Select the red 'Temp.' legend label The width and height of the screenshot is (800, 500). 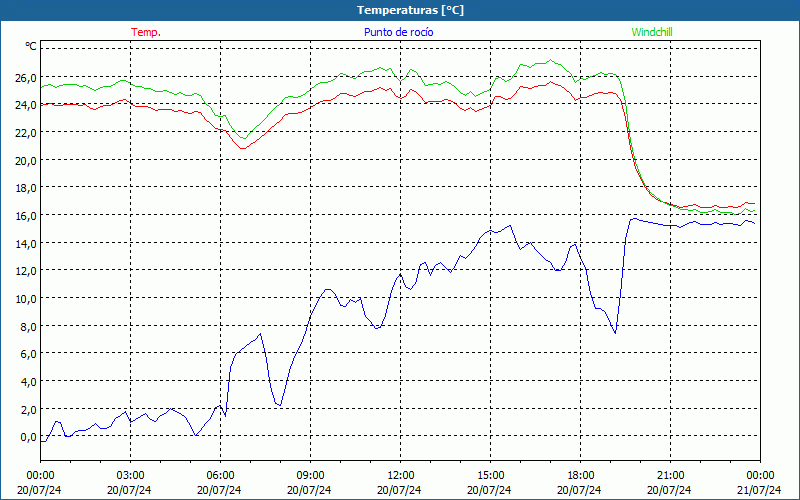point(146,32)
